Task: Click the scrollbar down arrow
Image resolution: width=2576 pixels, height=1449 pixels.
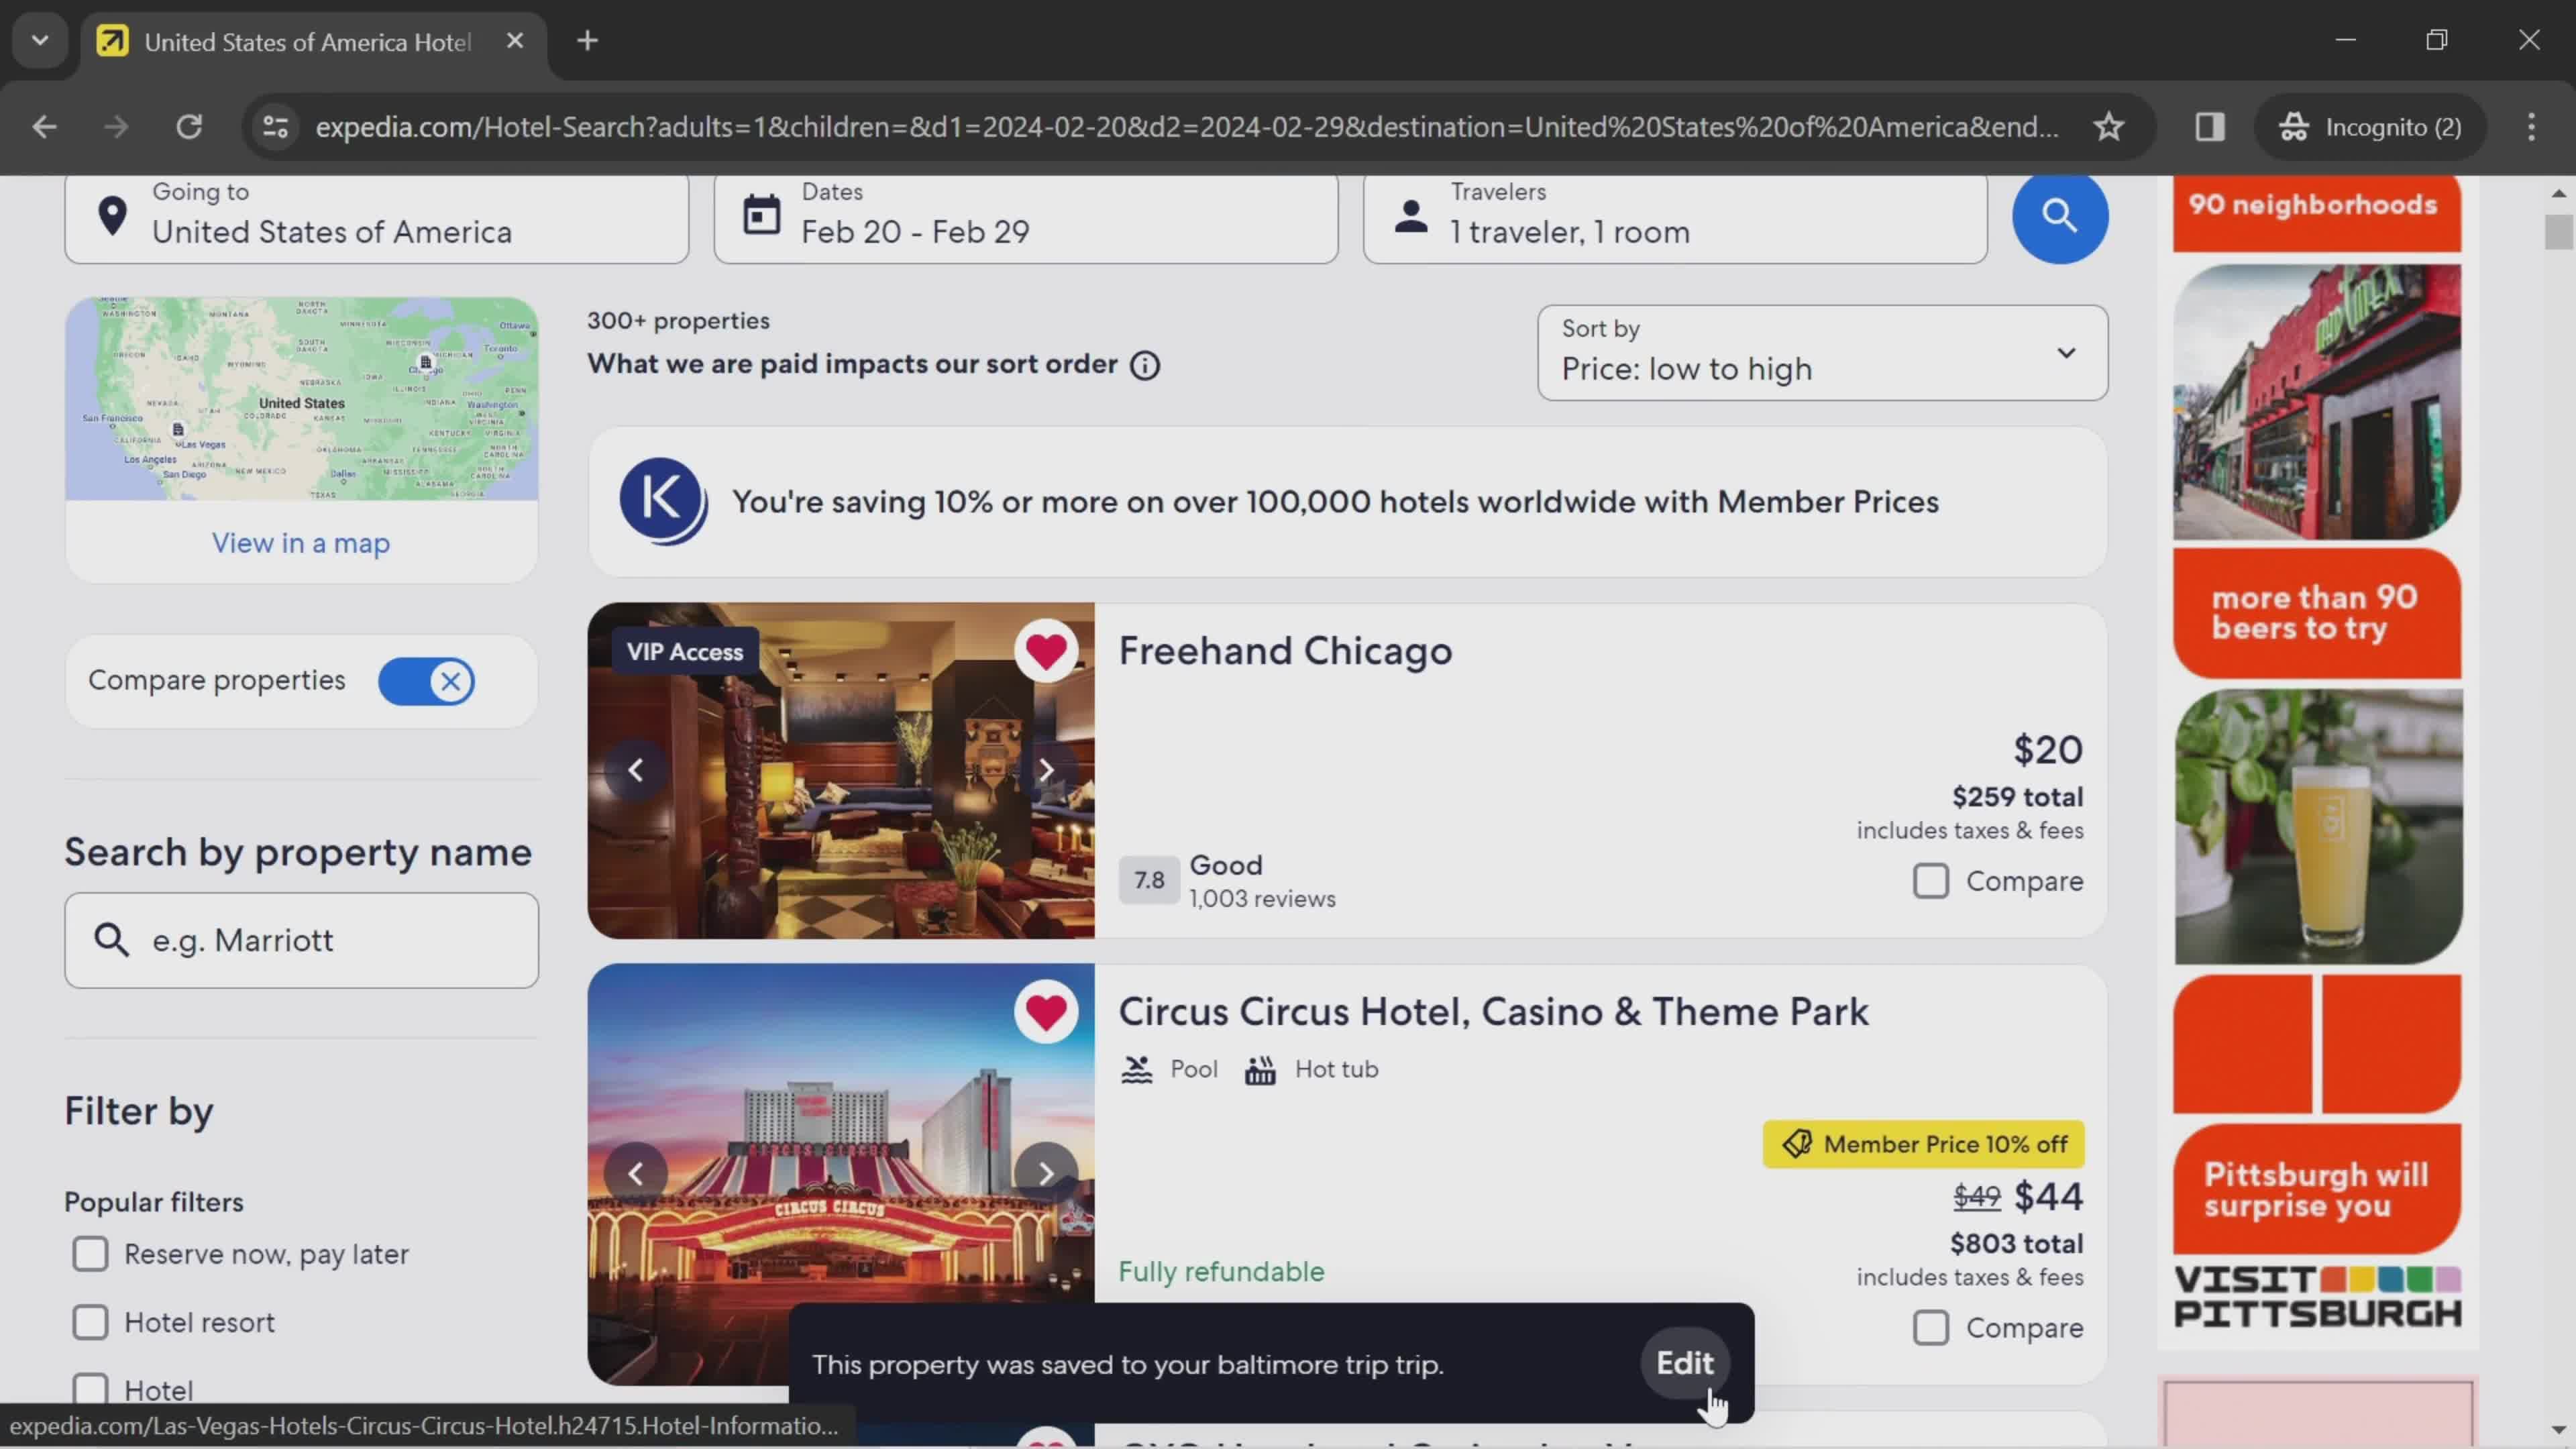Action: click(2559, 1430)
